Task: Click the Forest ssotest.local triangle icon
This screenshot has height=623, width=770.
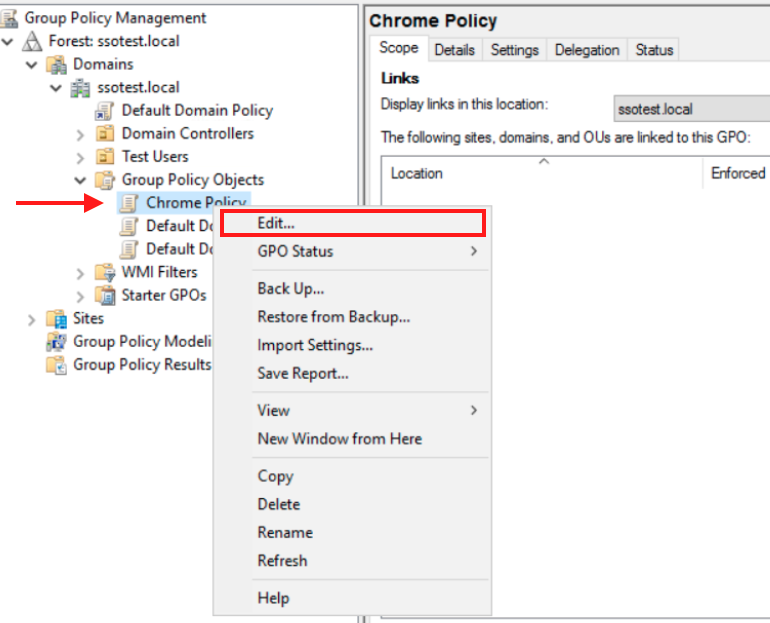Action: pos(32,41)
